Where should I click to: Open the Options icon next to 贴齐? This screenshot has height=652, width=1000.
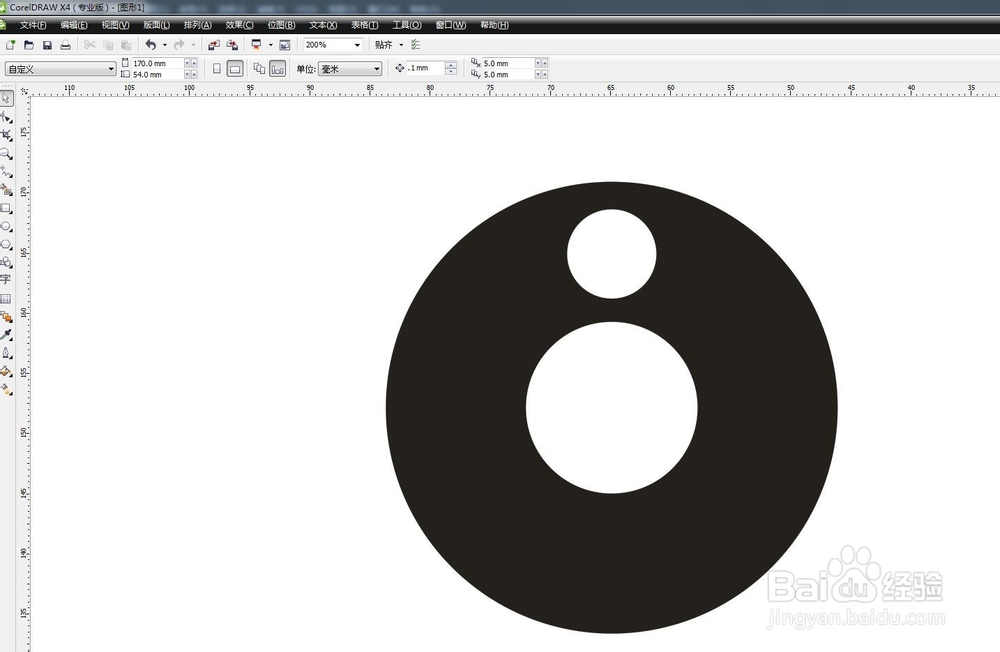[x=415, y=45]
